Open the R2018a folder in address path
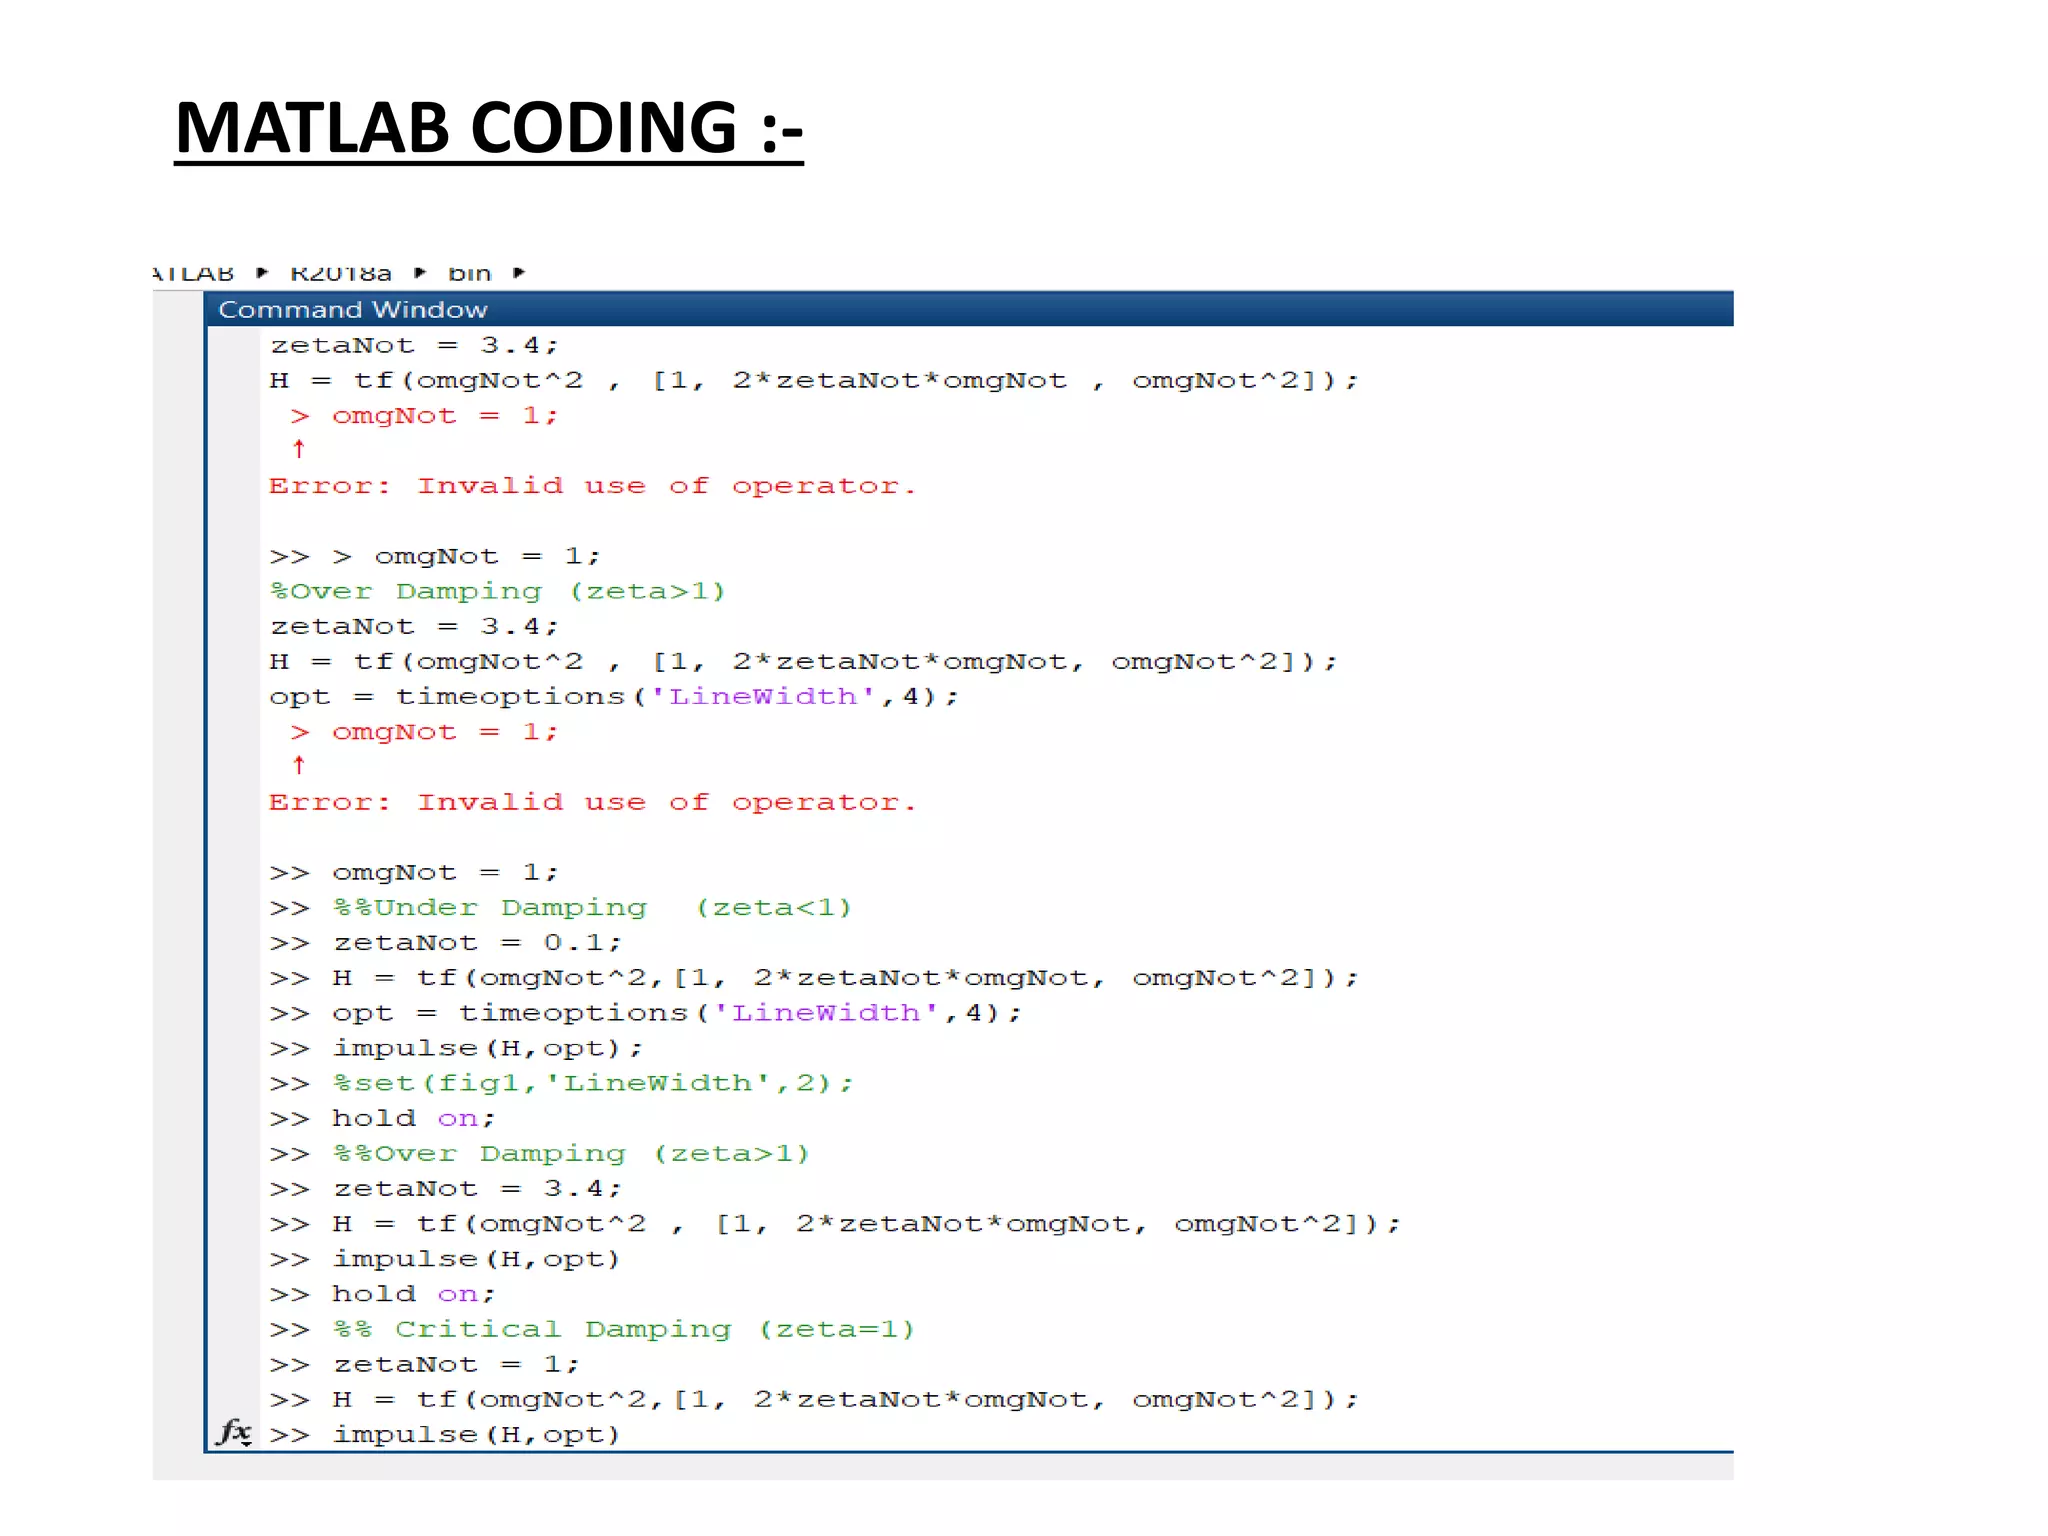2048x1536 pixels. (341, 273)
